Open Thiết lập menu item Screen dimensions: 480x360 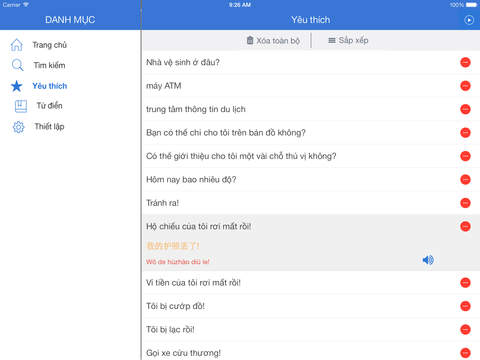point(49,127)
